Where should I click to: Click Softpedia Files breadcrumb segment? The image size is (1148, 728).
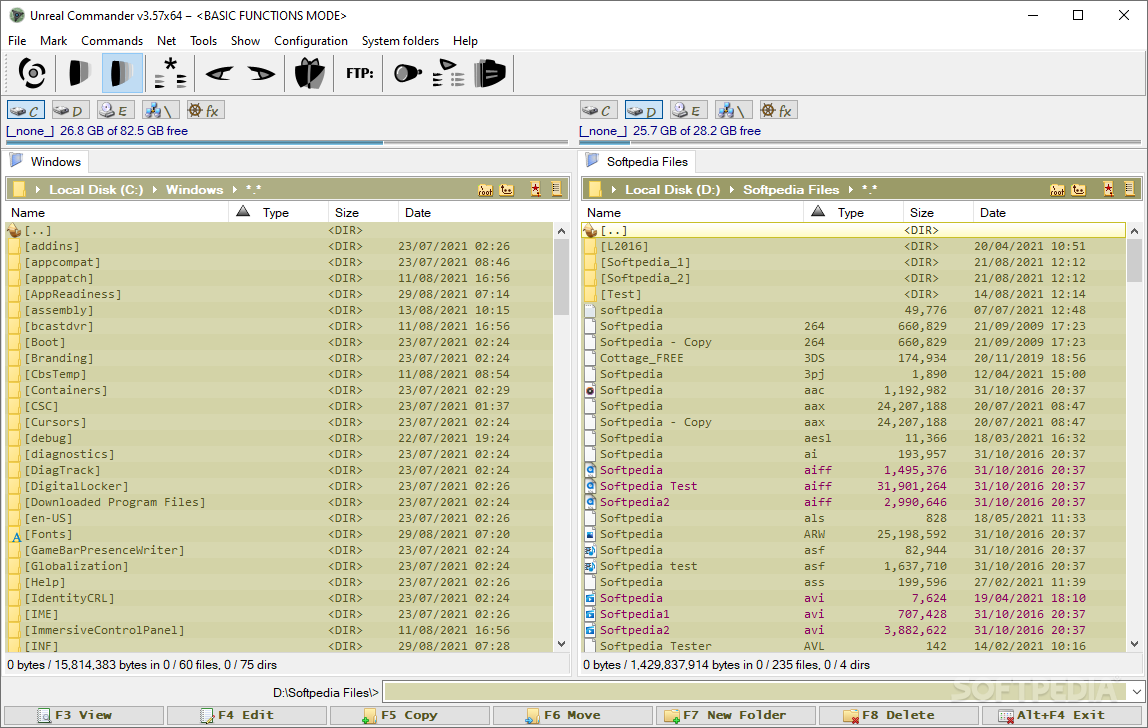791,190
